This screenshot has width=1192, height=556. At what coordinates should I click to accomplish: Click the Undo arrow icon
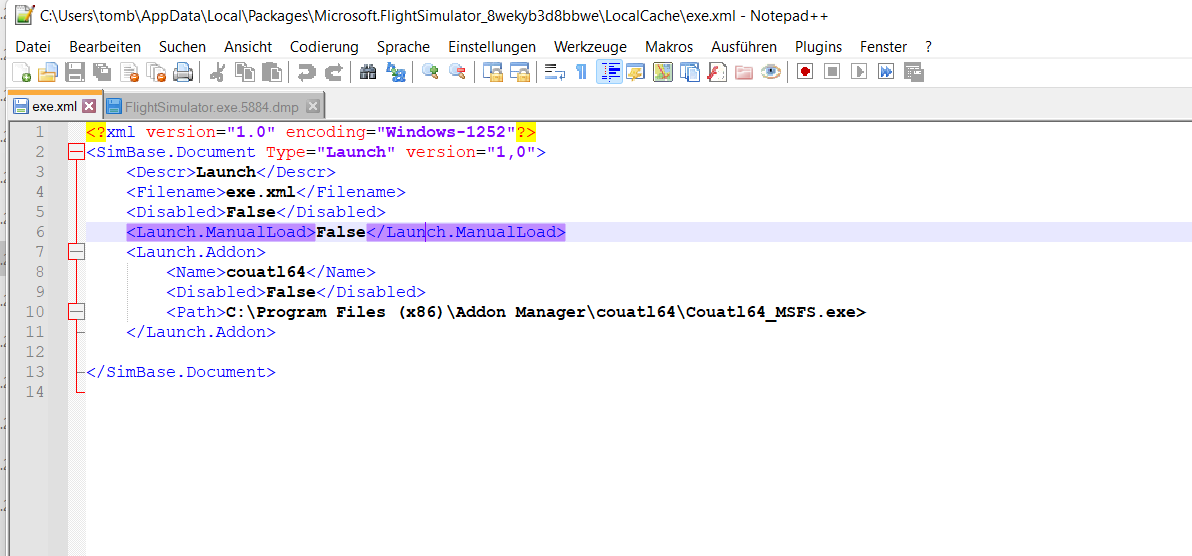click(307, 72)
